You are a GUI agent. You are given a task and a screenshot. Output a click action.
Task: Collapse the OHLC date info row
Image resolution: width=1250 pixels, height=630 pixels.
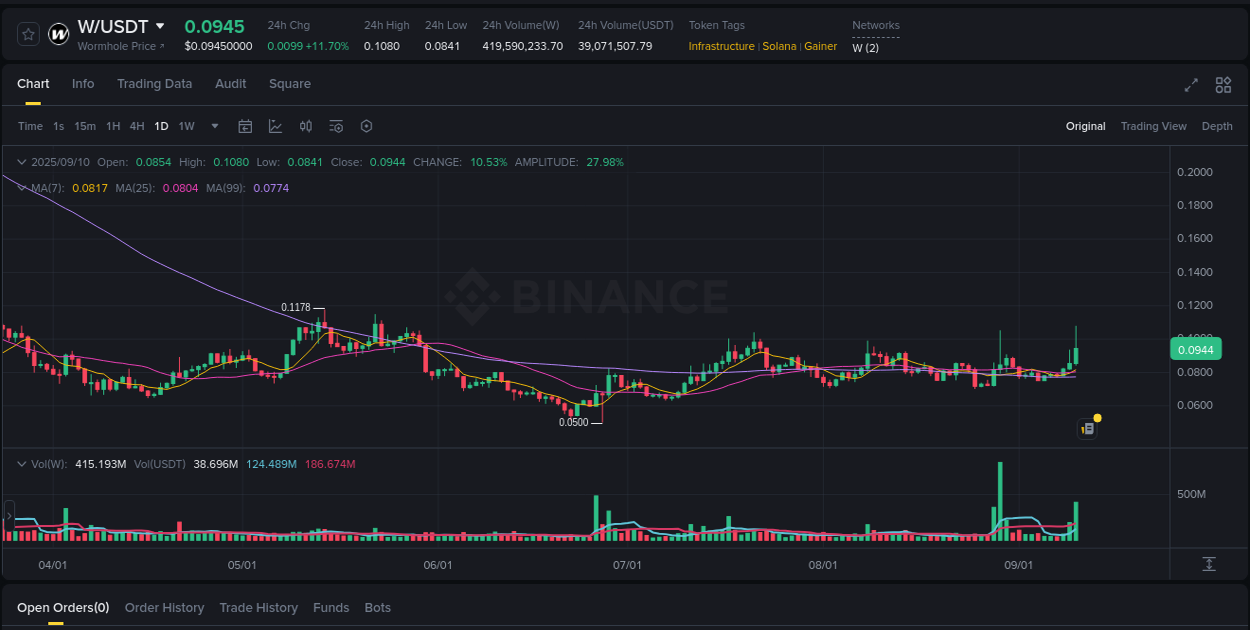tap(22, 162)
